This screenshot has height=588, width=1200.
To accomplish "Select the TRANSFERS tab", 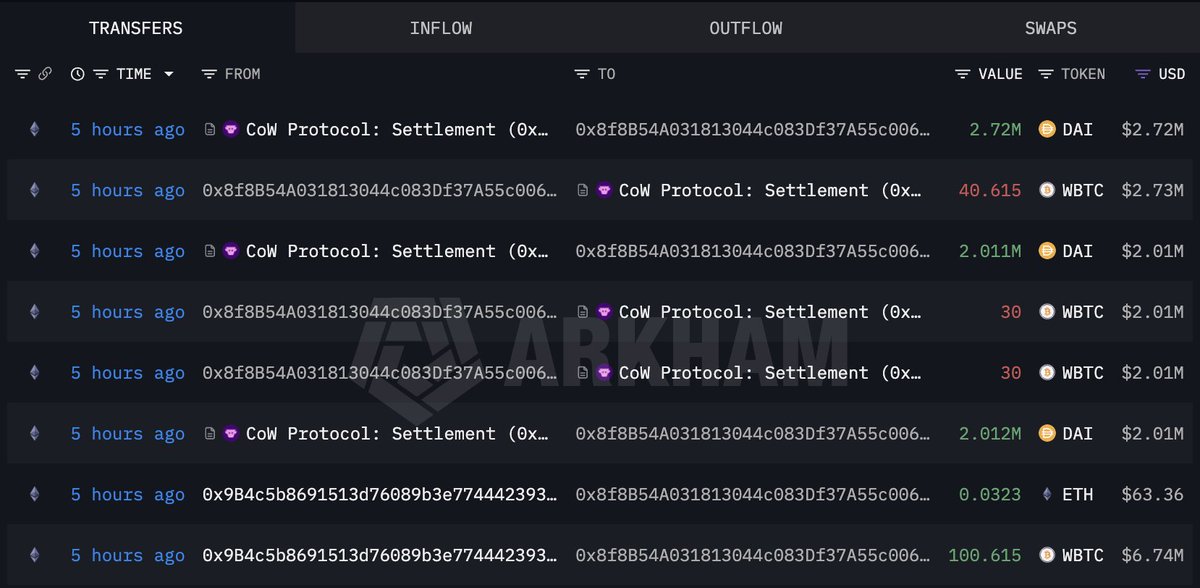I will click(x=136, y=28).
